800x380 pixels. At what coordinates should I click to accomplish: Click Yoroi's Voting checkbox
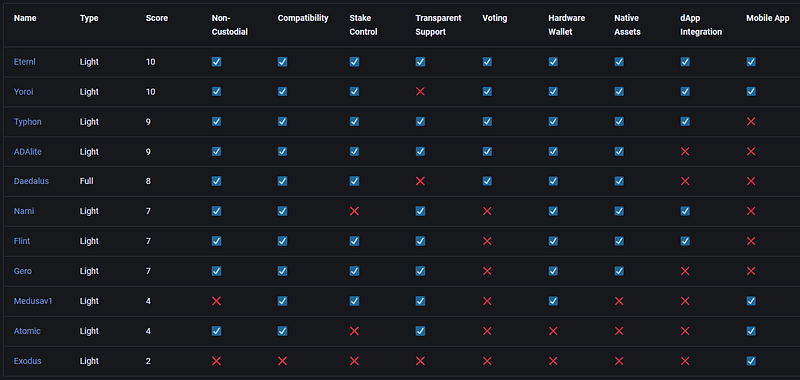pos(487,92)
